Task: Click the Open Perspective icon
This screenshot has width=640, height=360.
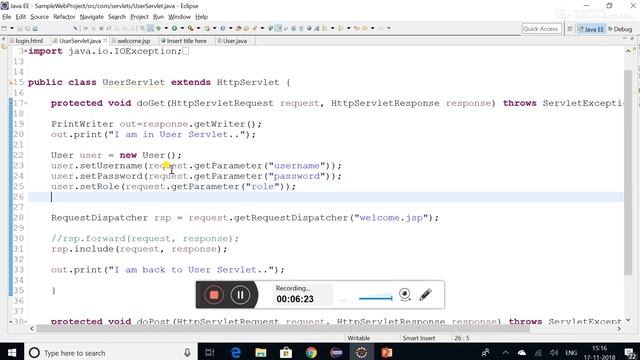Action: pos(570,29)
